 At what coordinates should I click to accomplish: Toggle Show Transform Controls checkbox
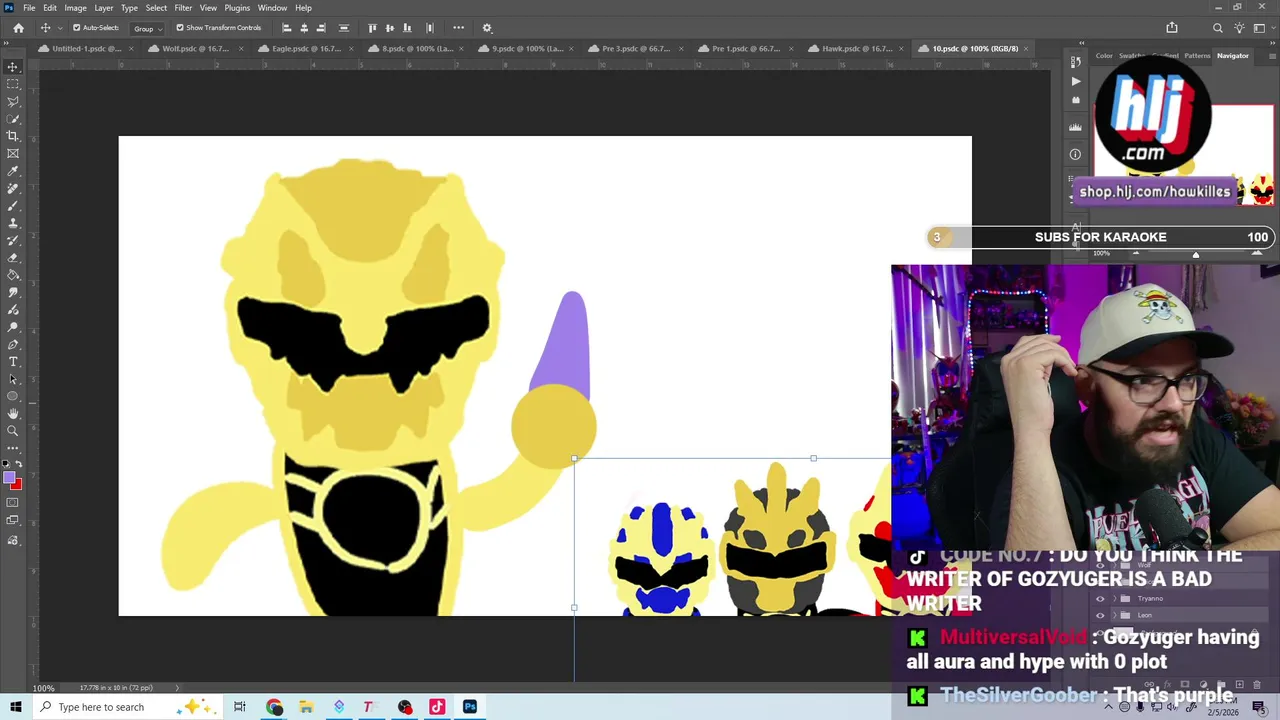click(180, 28)
